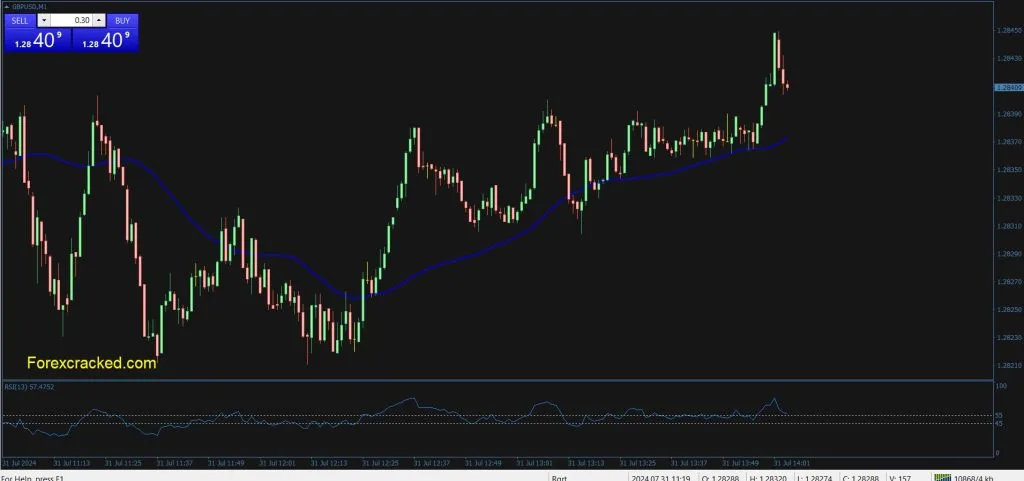The width and height of the screenshot is (1024, 481).
Task: Click the RSI 45 level label
Action: pyautogui.click(x=999, y=424)
